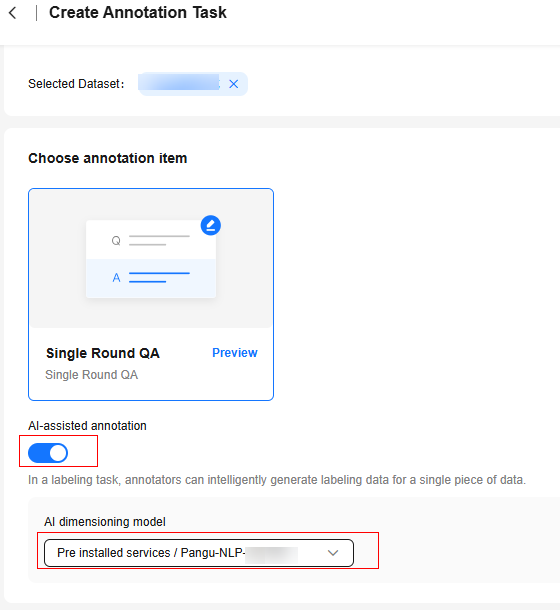Click the Create Annotation Task page title
The height and width of the screenshot is (610, 560).
coord(137,12)
